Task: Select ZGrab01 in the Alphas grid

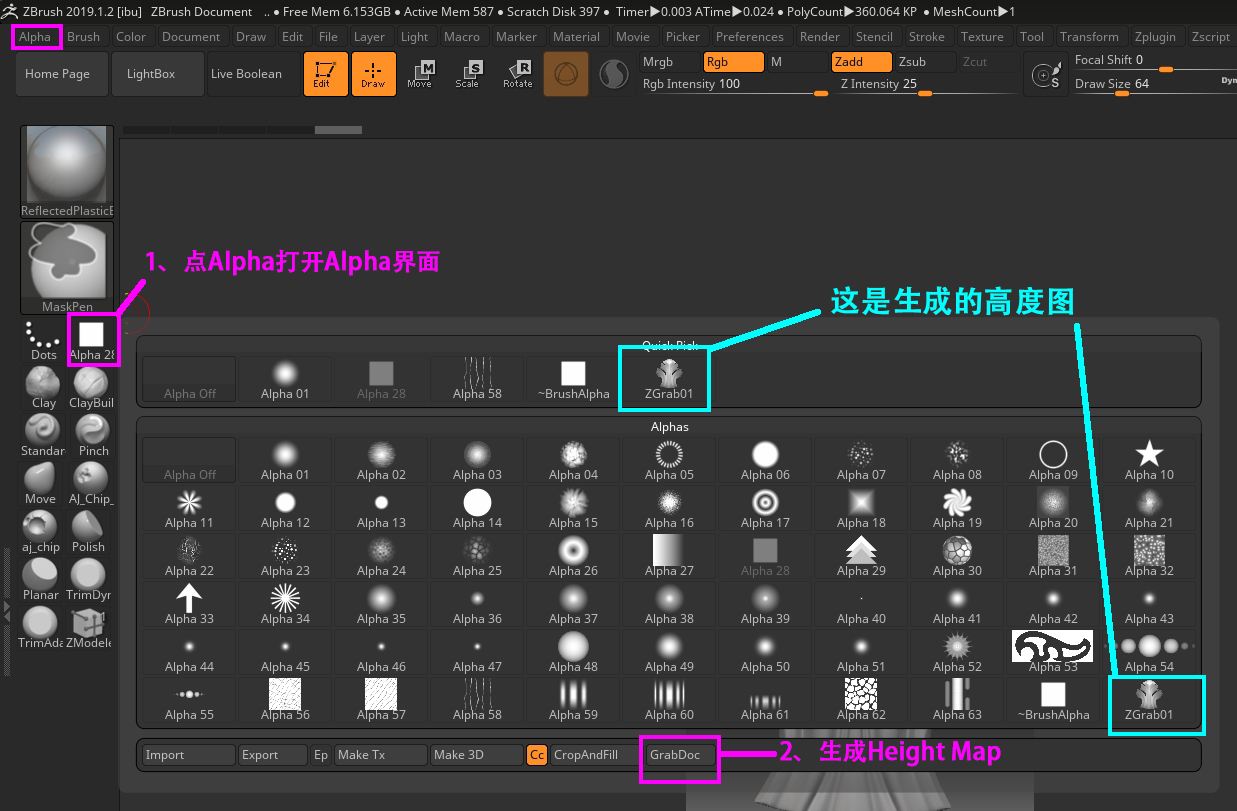Action: click(1149, 700)
